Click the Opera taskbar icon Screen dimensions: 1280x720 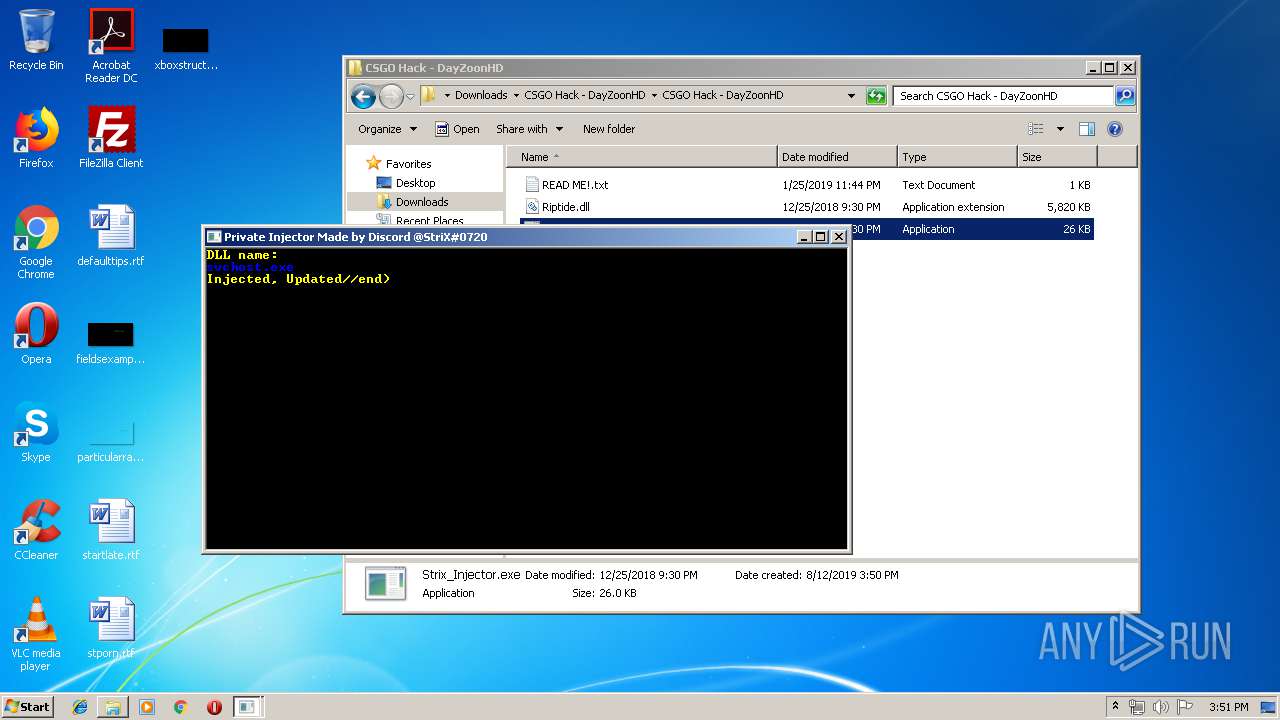coord(214,707)
